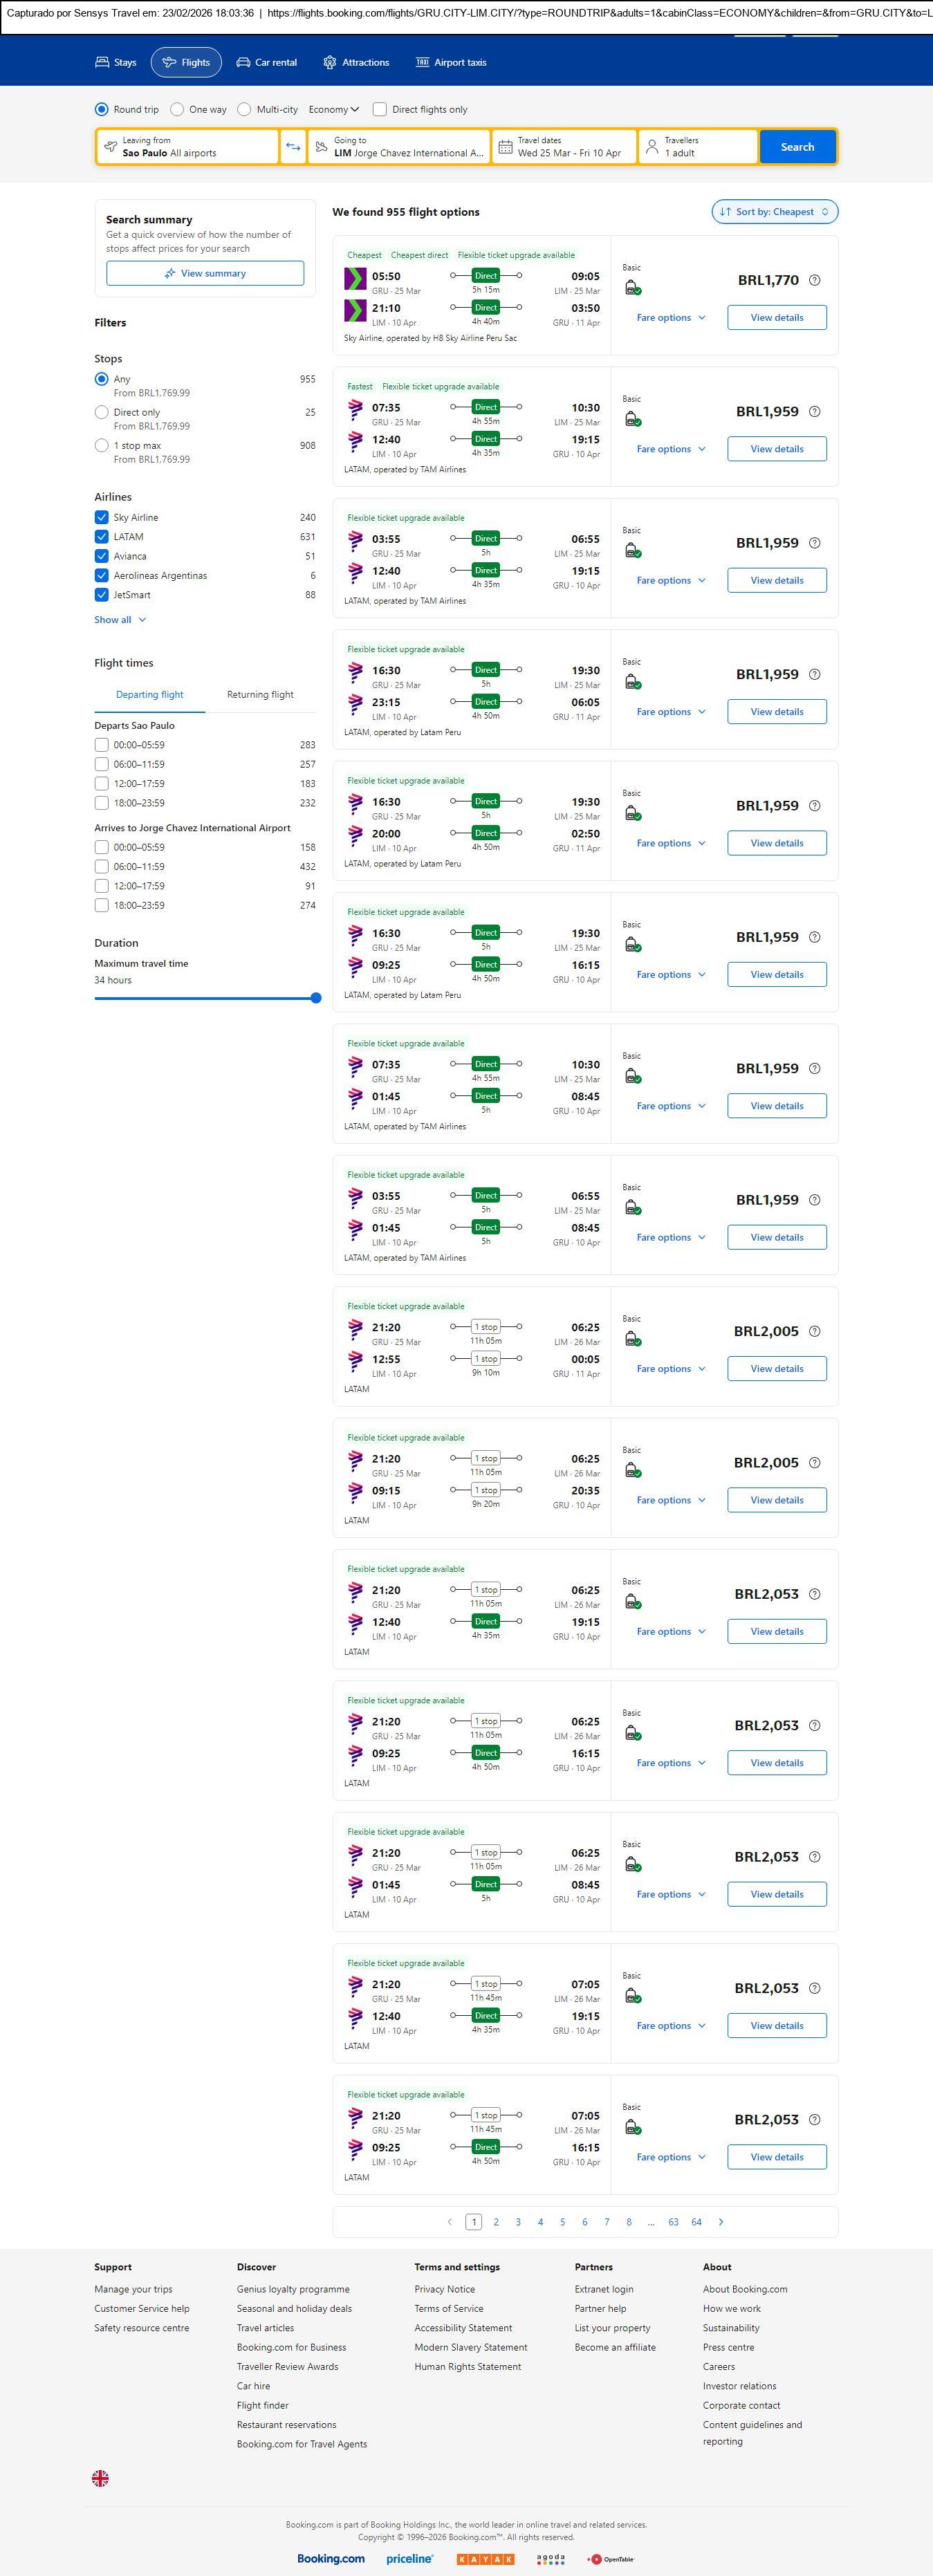
Task: Click the maximum travel time slider handle
Action: pyautogui.click(x=316, y=998)
